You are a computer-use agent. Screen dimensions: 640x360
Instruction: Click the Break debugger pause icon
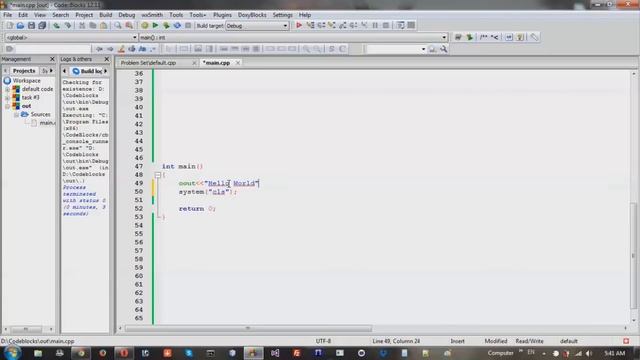(x=375, y=26)
